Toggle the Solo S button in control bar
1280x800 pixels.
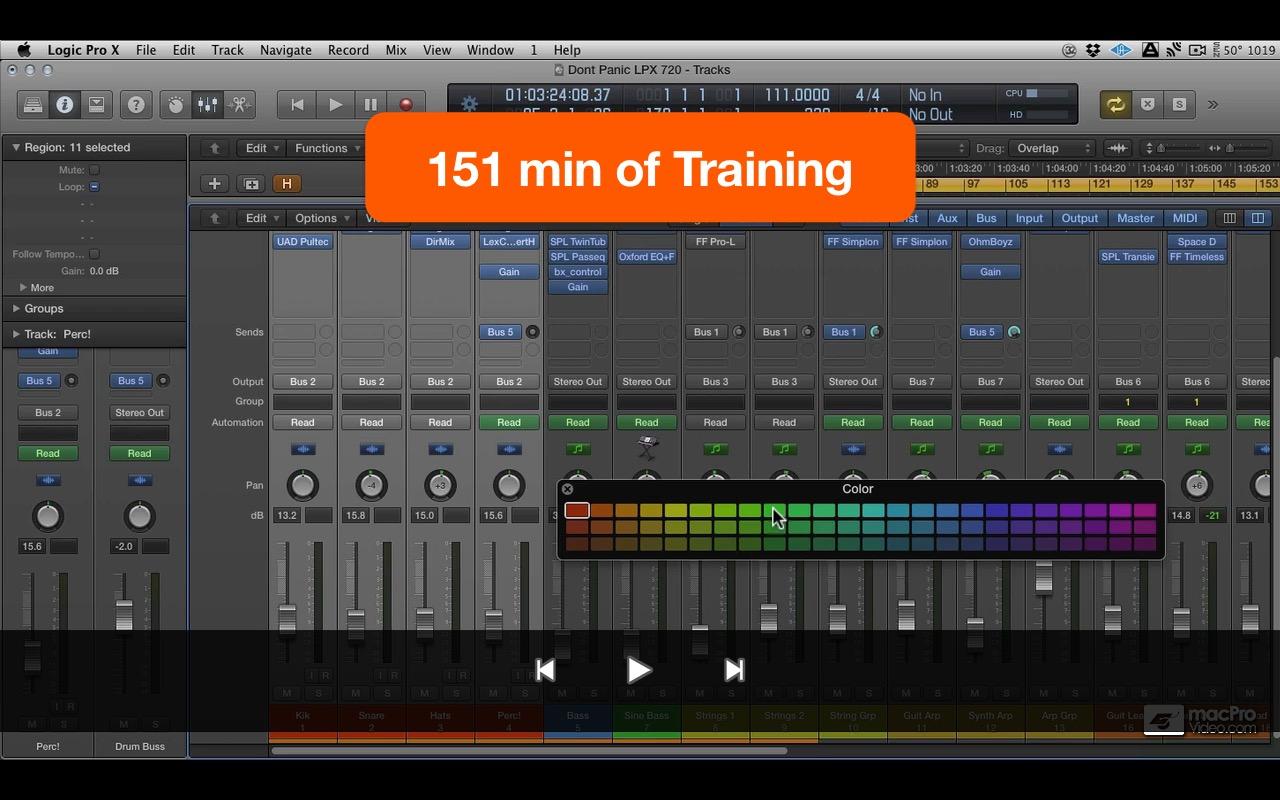(x=1179, y=104)
